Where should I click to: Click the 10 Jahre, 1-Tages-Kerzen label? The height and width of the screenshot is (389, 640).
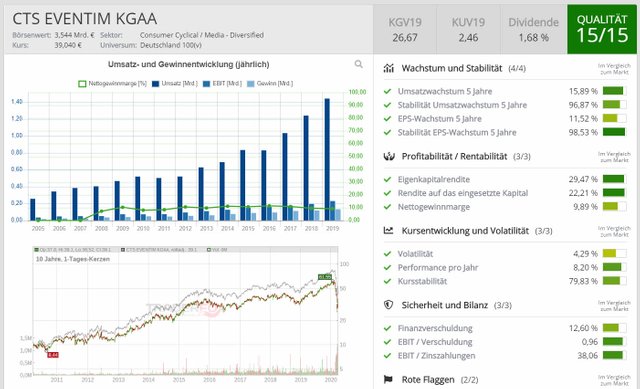(x=73, y=259)
